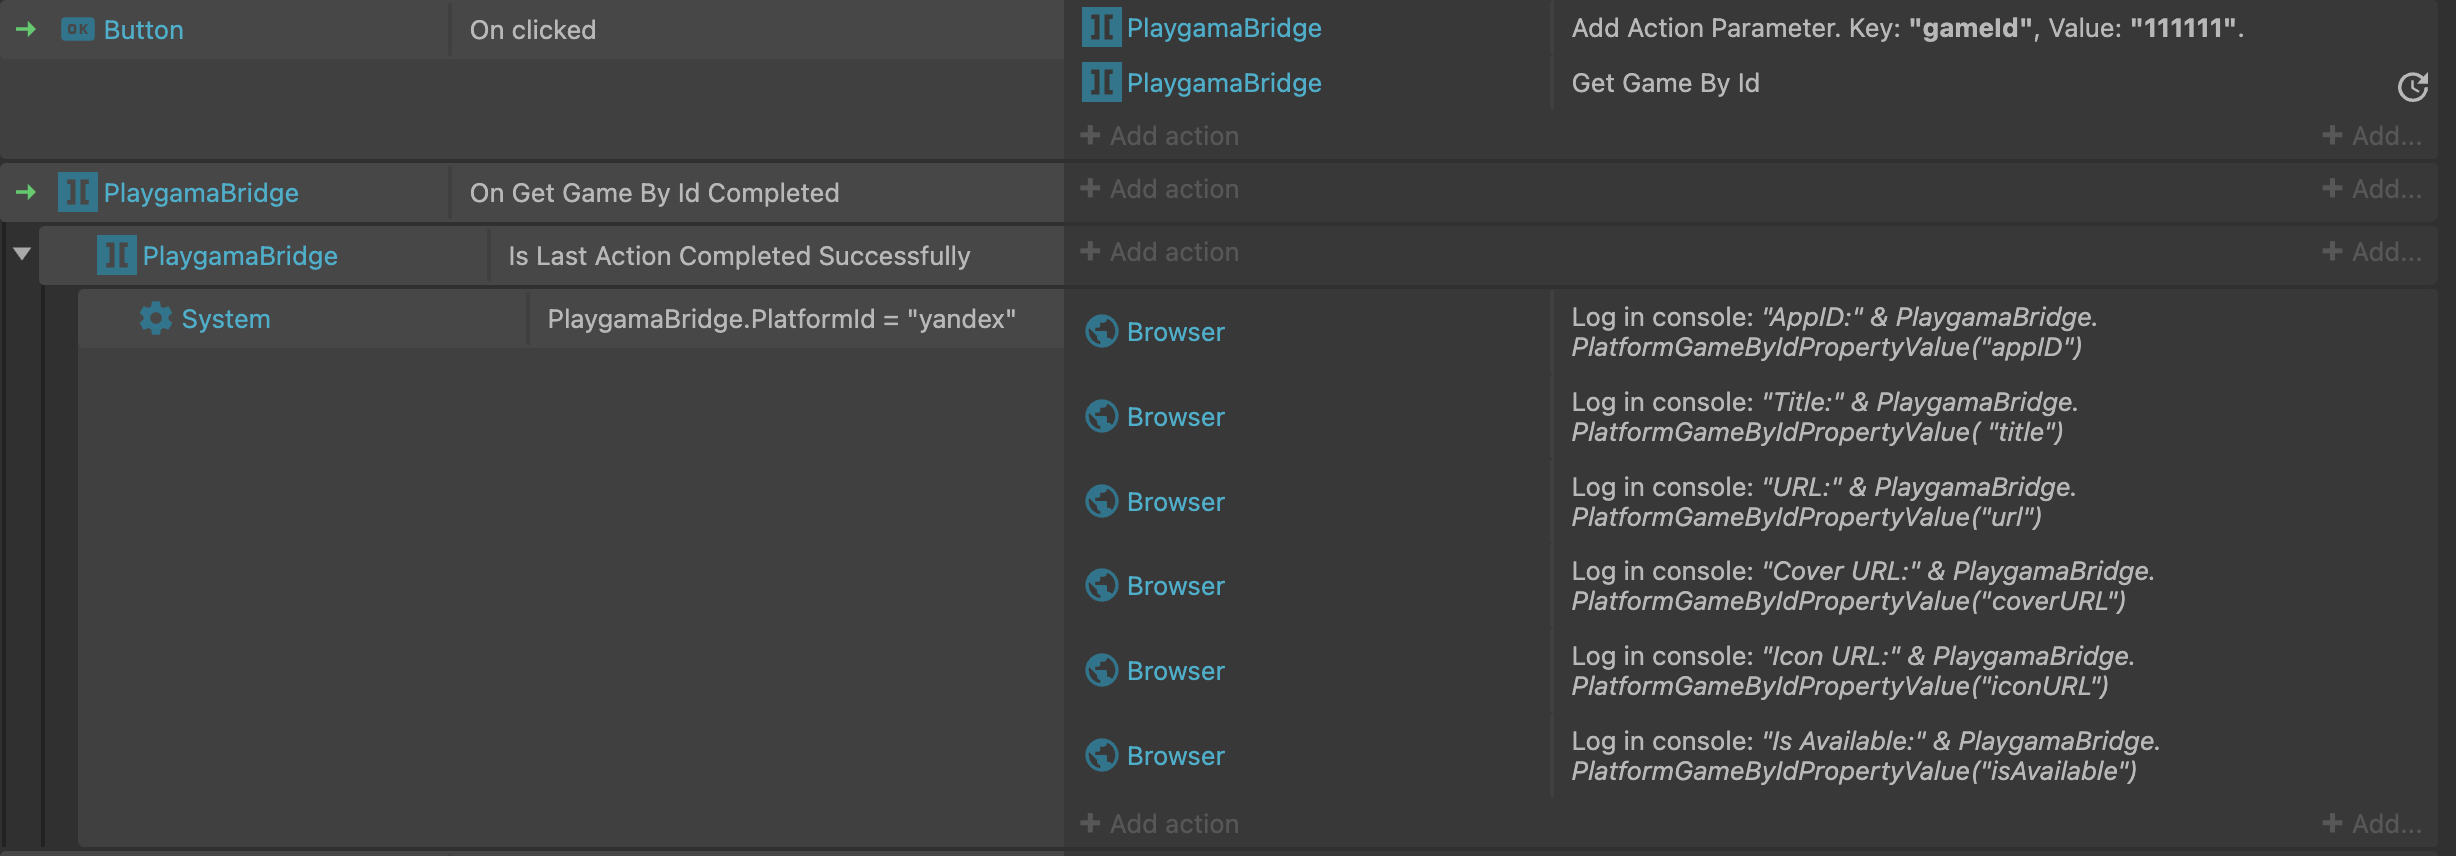
Task: Click the System gear icon
Action: 155,319
